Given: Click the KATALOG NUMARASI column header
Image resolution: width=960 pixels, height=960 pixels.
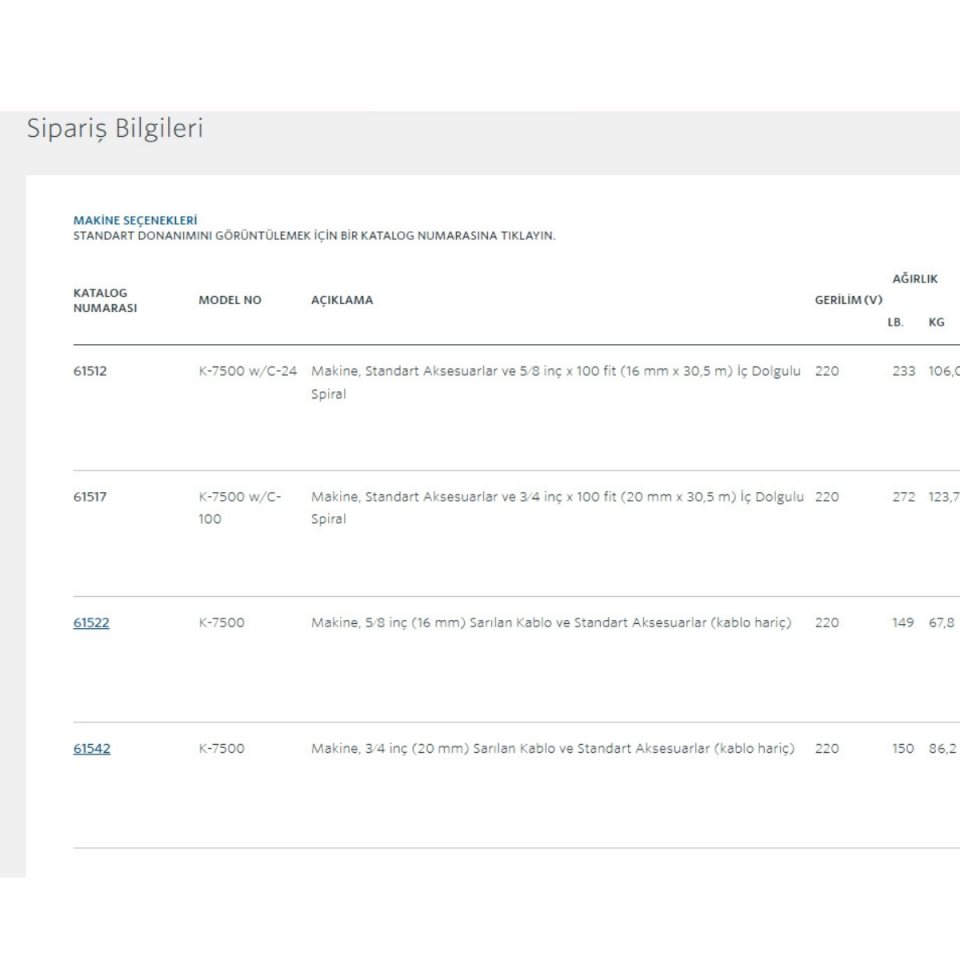Looking at the screenshot, I should pyautogui.click(x=104, y=300).
